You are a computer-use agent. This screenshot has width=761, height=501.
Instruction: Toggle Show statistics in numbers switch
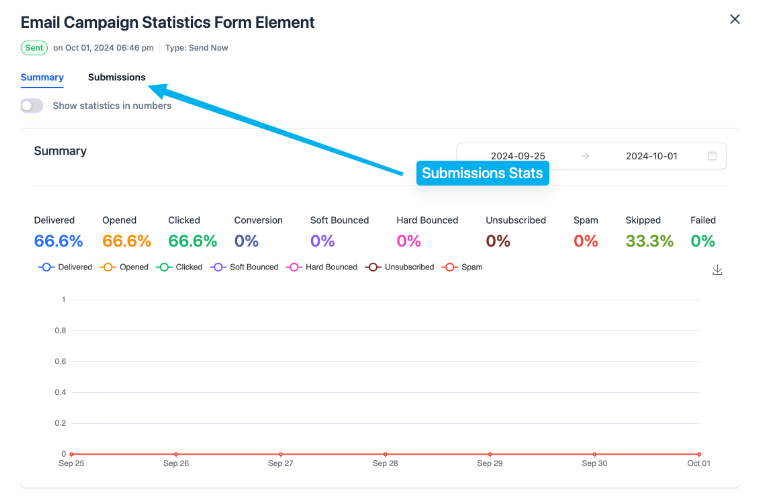point(32,106)
